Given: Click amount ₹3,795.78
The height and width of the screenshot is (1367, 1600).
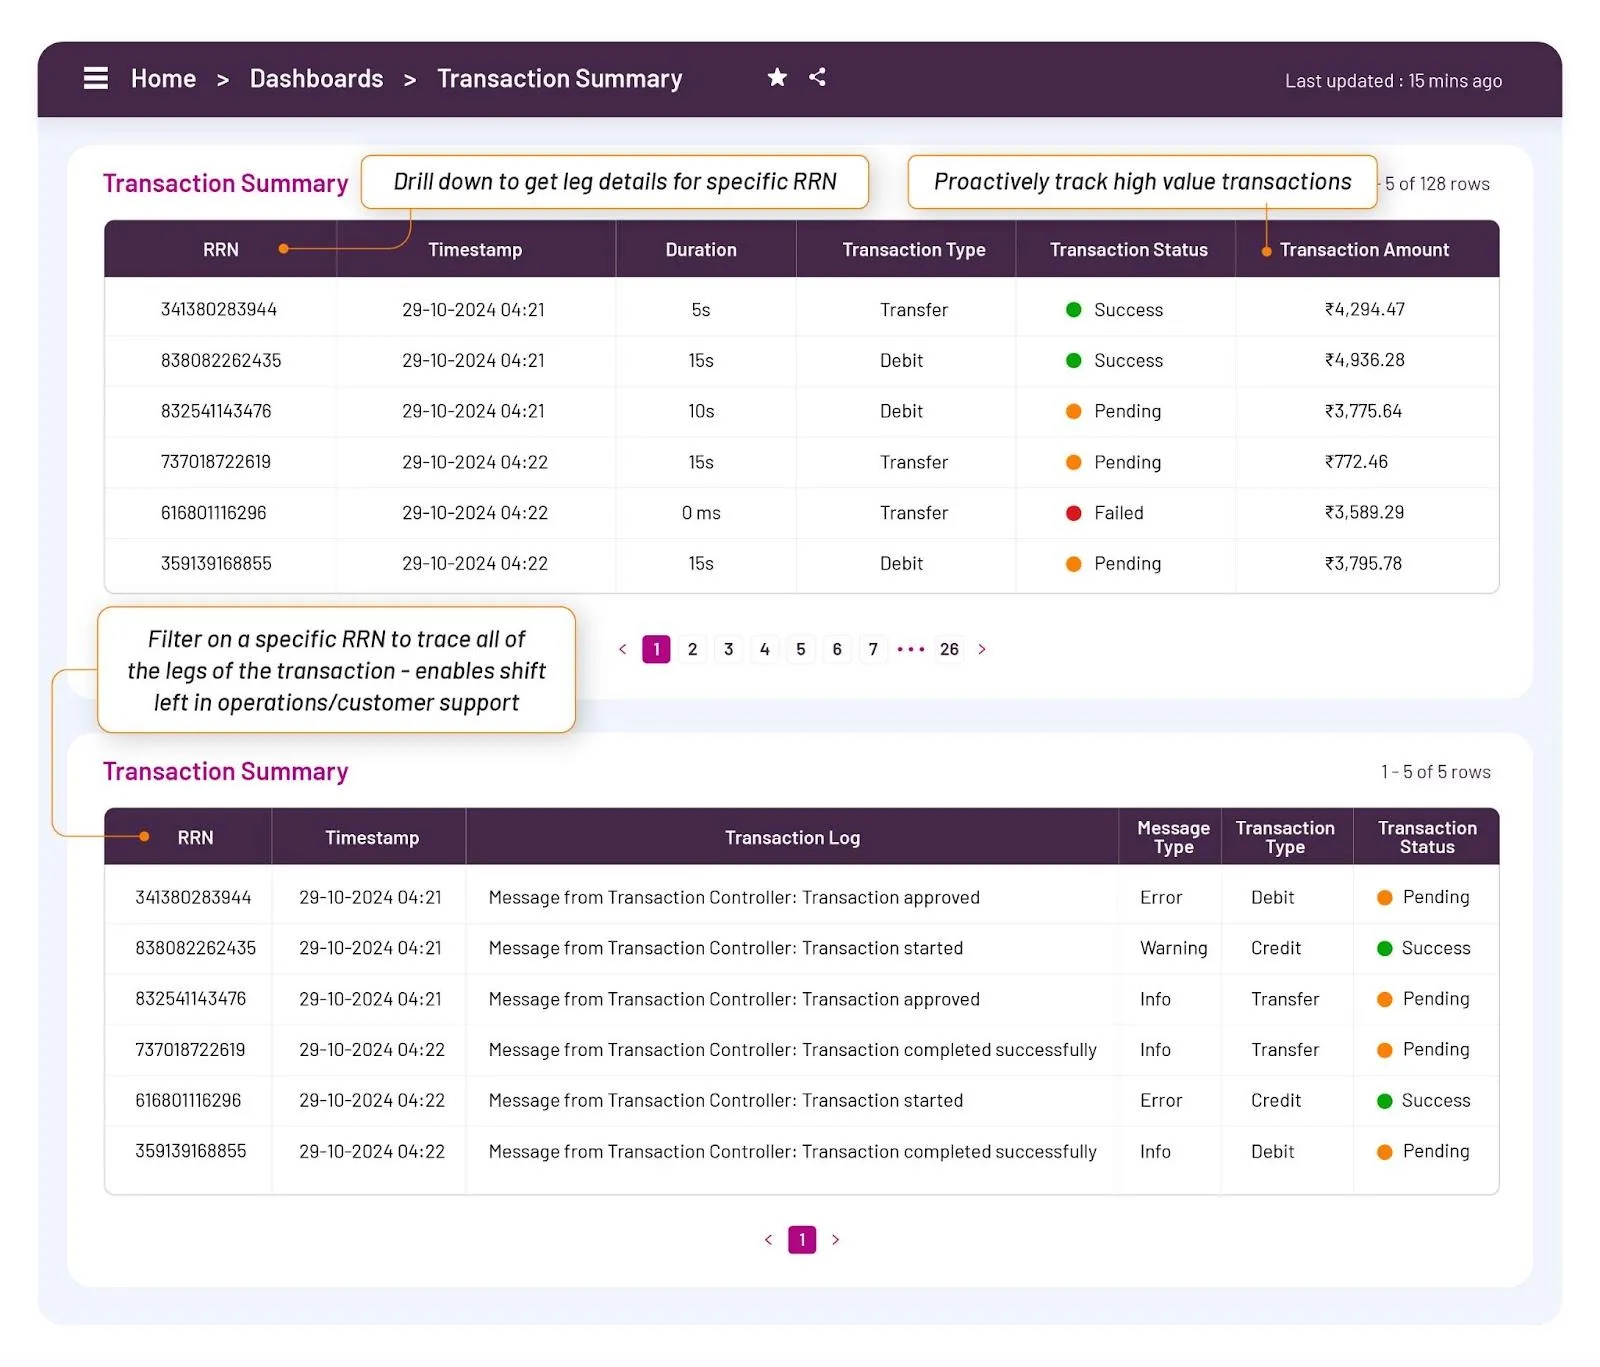Looking at the screenshot, I should [1364, 564].
